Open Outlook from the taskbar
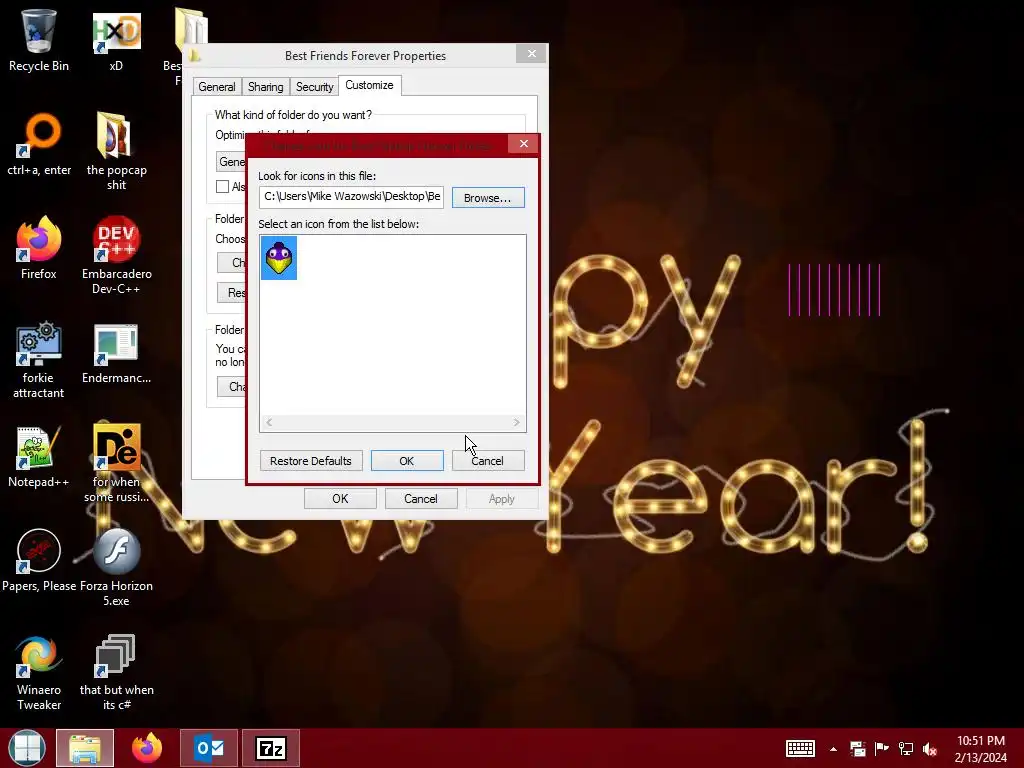Viewport: 1024px width, 768px height. coord(209,748)
